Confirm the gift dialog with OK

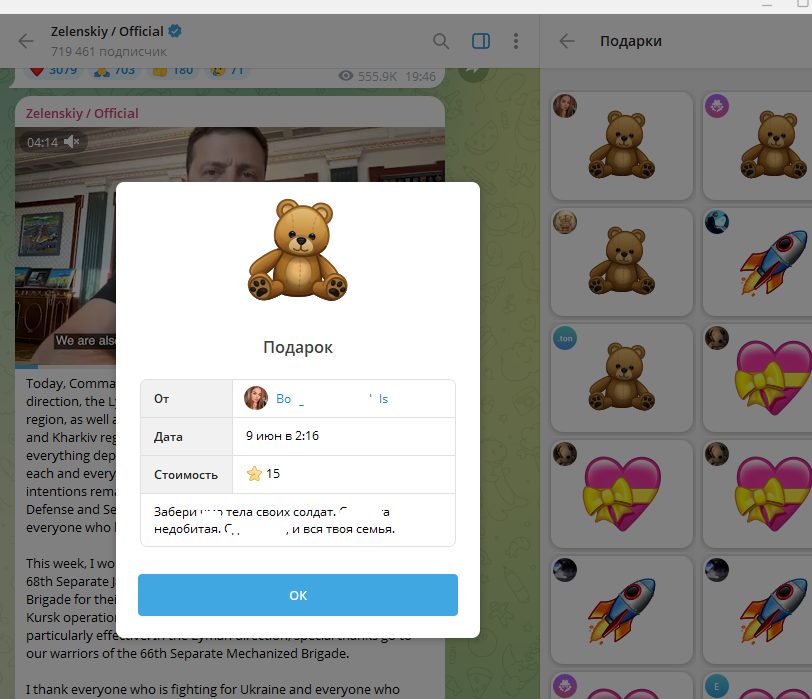(298, 595)
